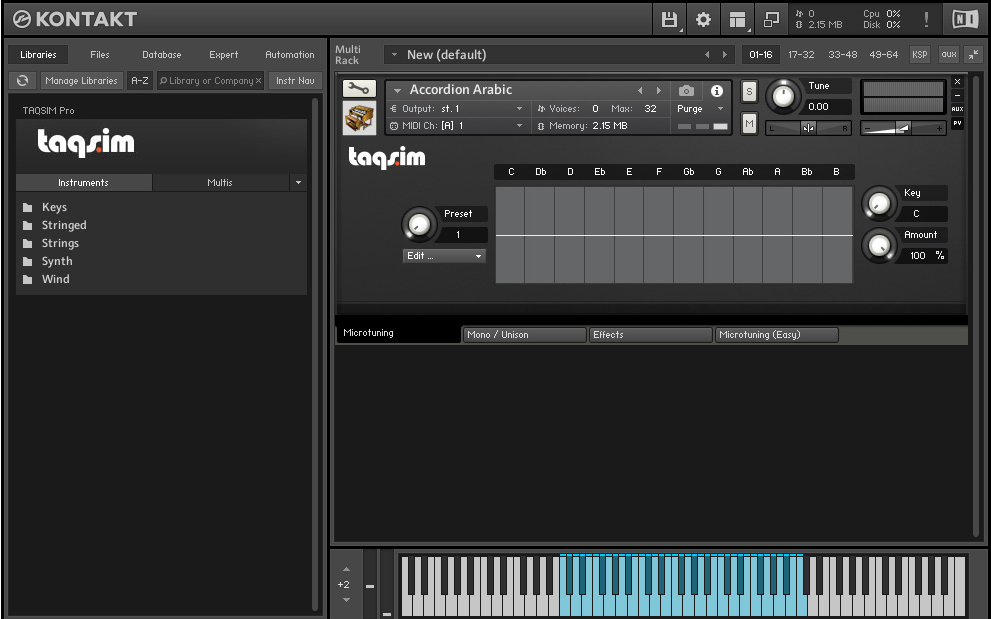991x619 pixels.
Task: Toggle the KSP multi script editor
Action: (x=920, y=55)
